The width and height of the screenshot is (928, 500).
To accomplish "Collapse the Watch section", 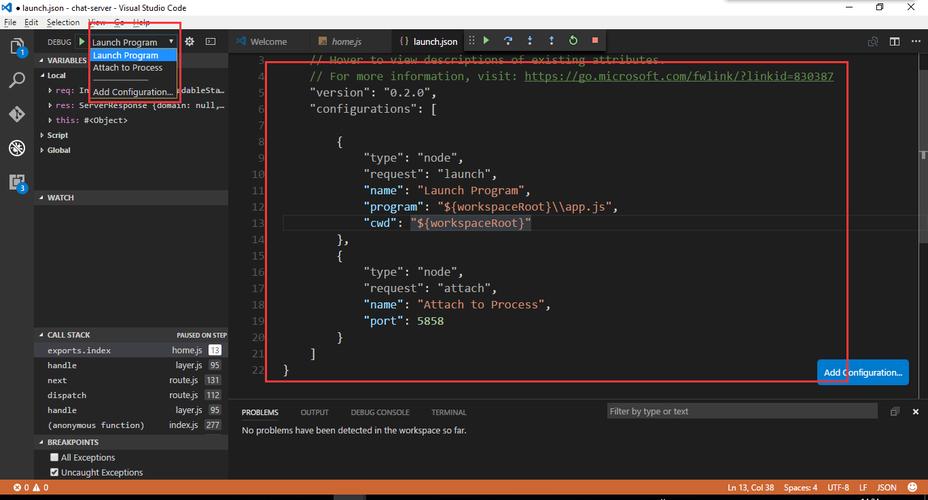I will pyautogui.click(x=41, y=198).
